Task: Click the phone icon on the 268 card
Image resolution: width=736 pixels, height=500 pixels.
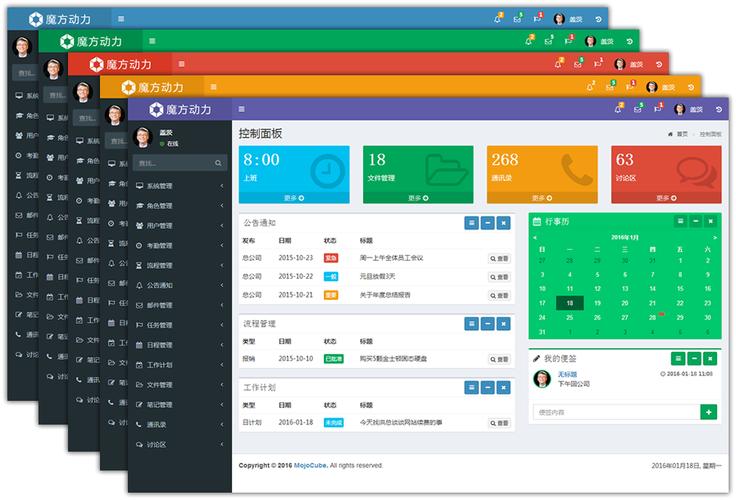Action: coord(577,170)
